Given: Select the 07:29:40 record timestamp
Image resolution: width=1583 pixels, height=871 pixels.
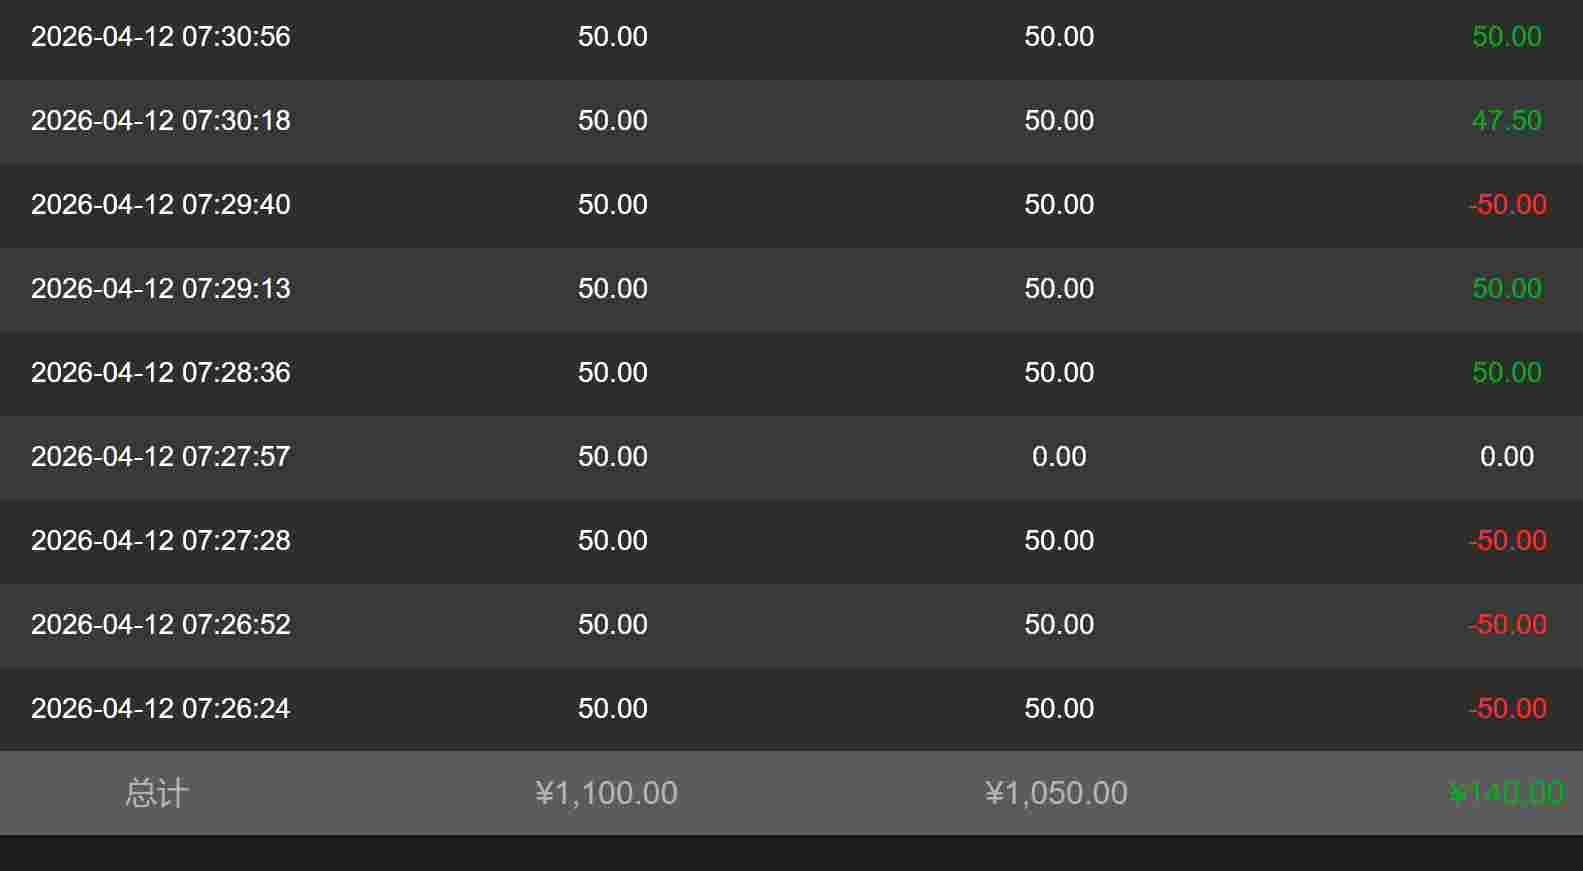Looking at the screenshot, I should (x=160, y=205).
